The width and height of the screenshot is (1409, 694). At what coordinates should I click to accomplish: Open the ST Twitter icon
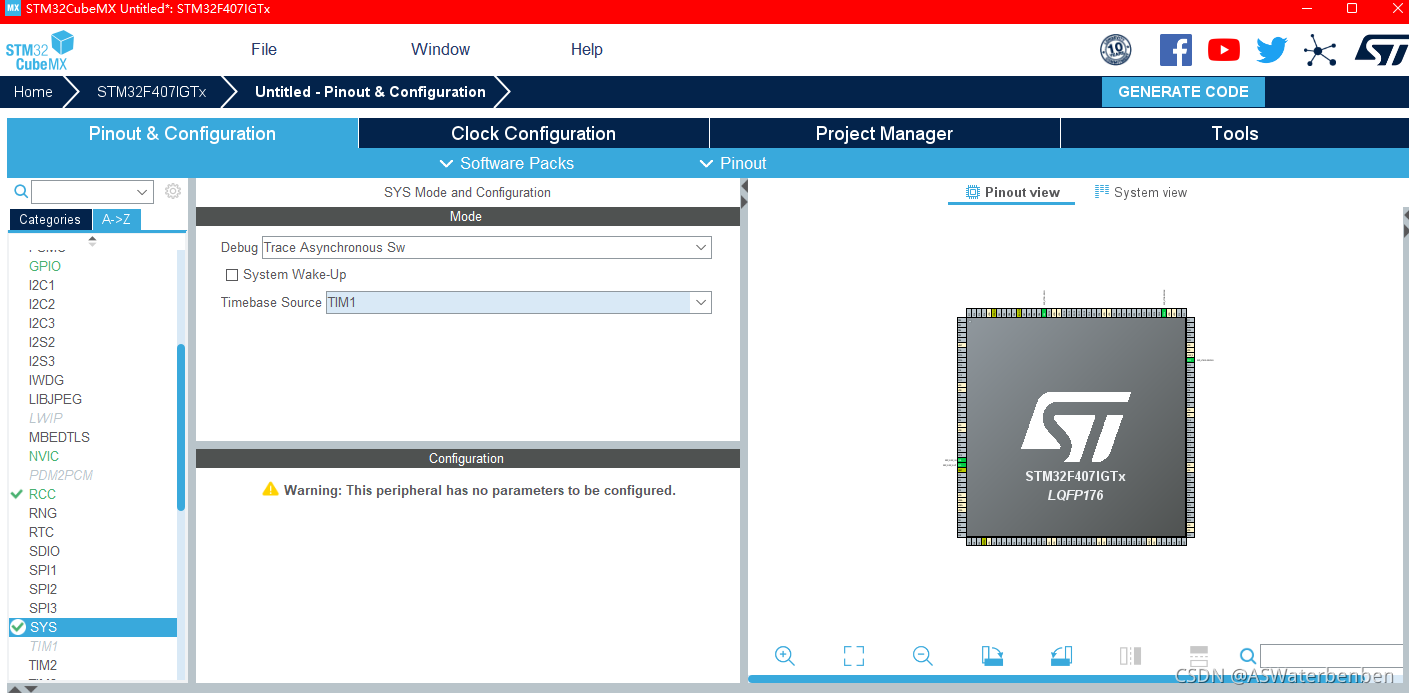click(x=1272, y=50)
